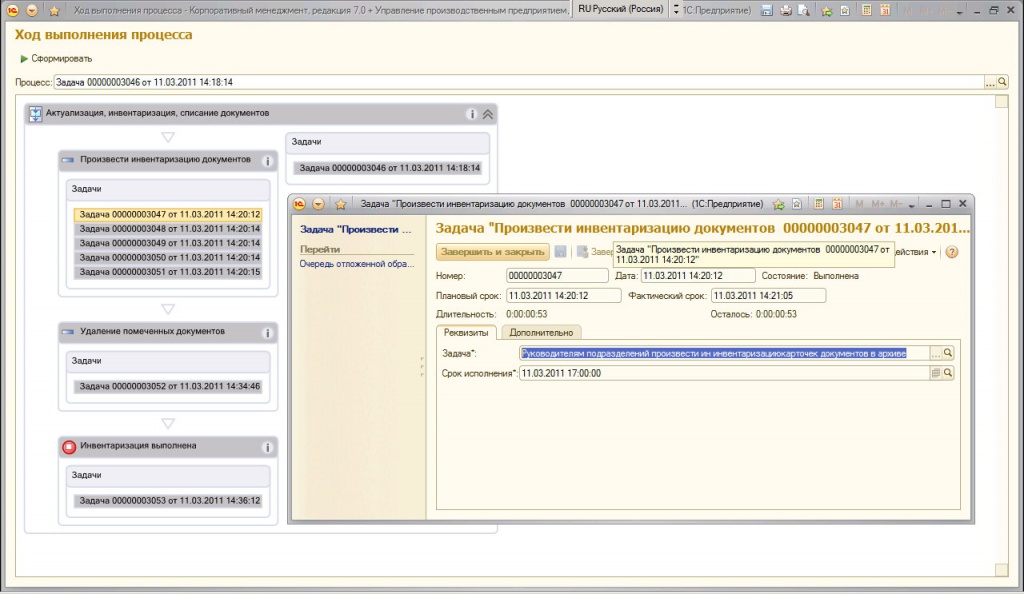Image resolution: width=1024 pixels, height=594 pixels.
Task: Click Завершить и закрыть button
Action: (492, 252)
